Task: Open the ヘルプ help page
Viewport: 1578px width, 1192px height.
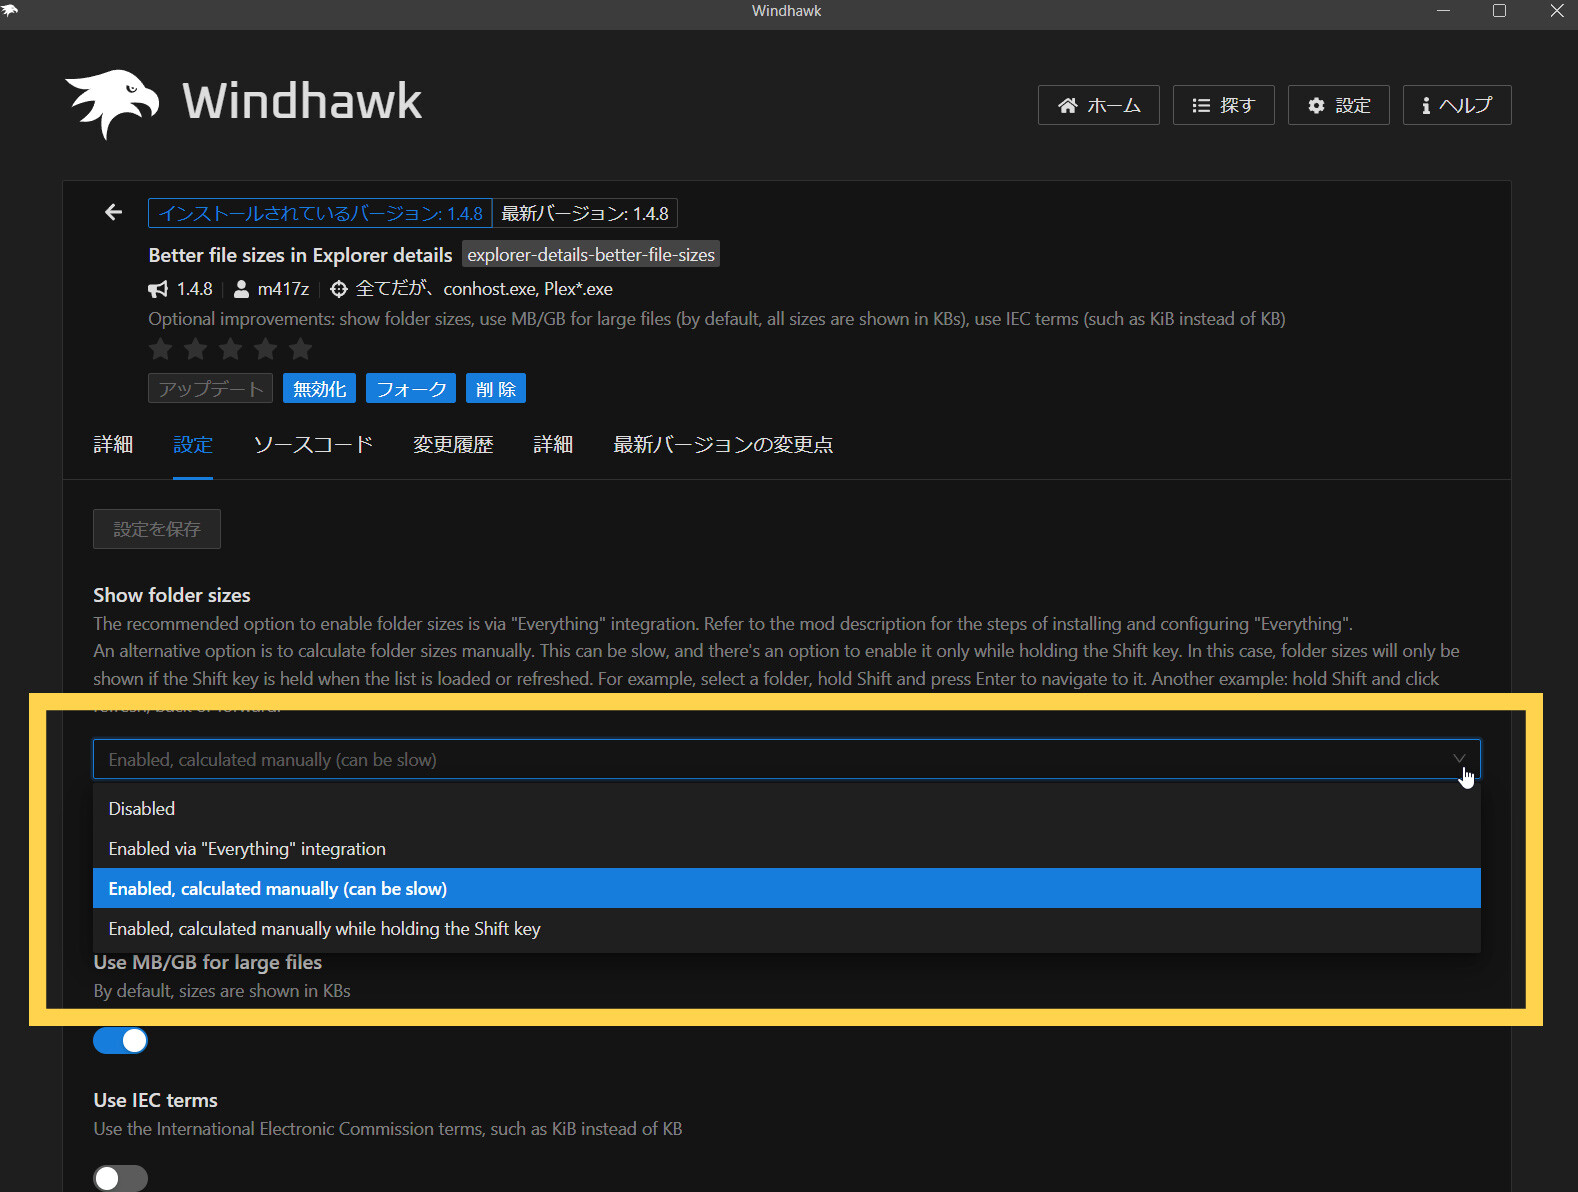Action: tap(1456, 105)
